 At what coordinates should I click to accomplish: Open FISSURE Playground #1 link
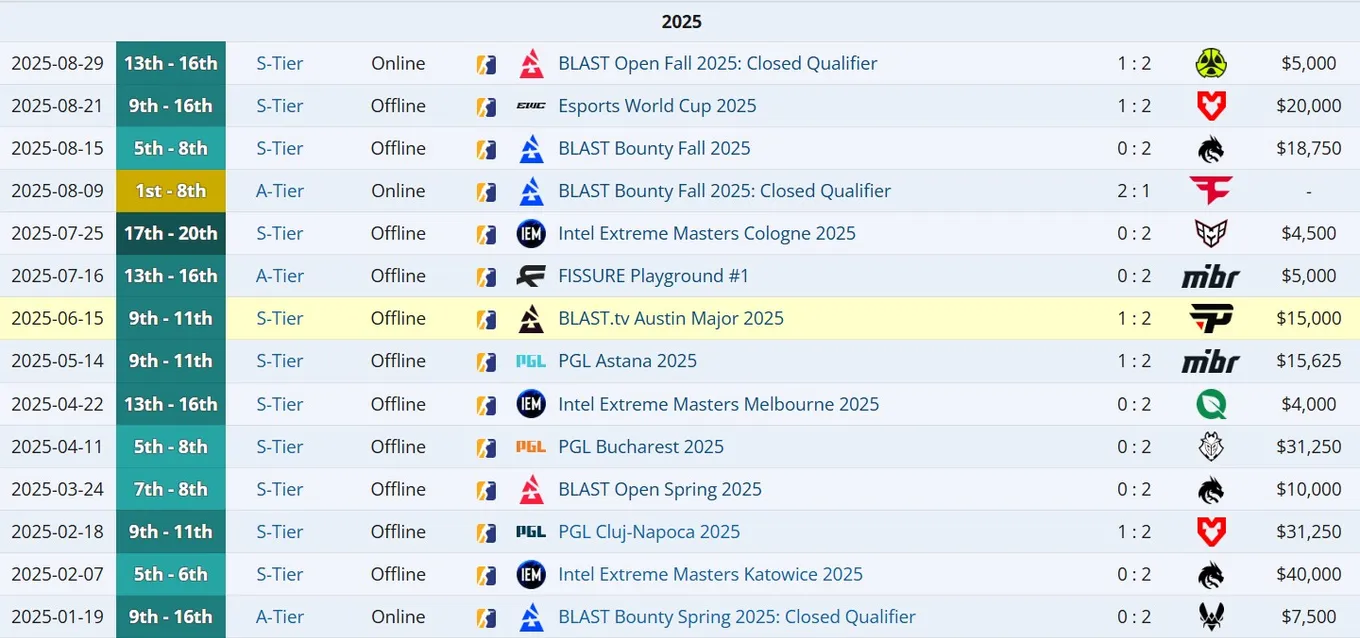[653, 276]
